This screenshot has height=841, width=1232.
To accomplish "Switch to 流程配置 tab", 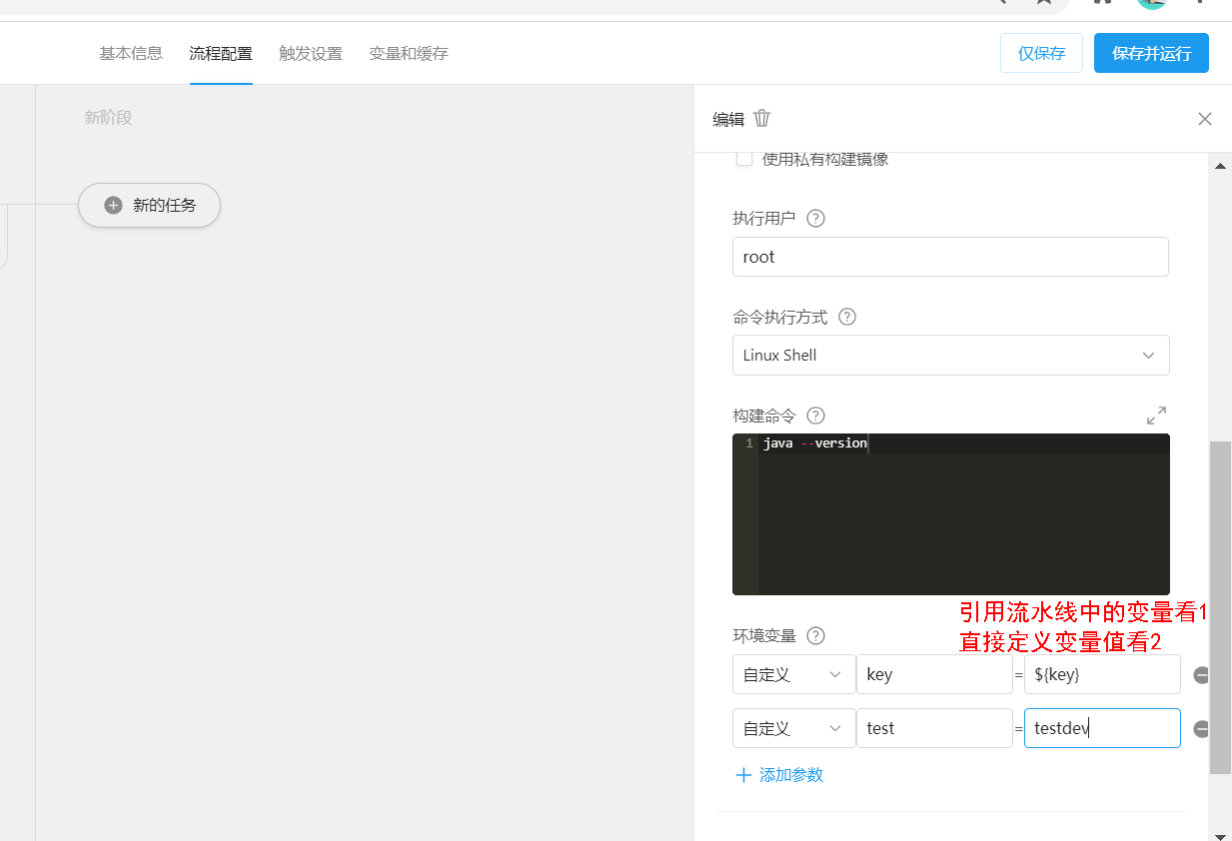I will [x=221, y=53].
